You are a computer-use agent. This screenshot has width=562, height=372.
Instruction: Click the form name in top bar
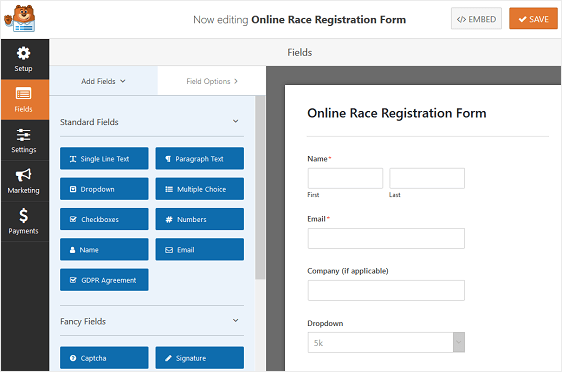click(328, 20)
